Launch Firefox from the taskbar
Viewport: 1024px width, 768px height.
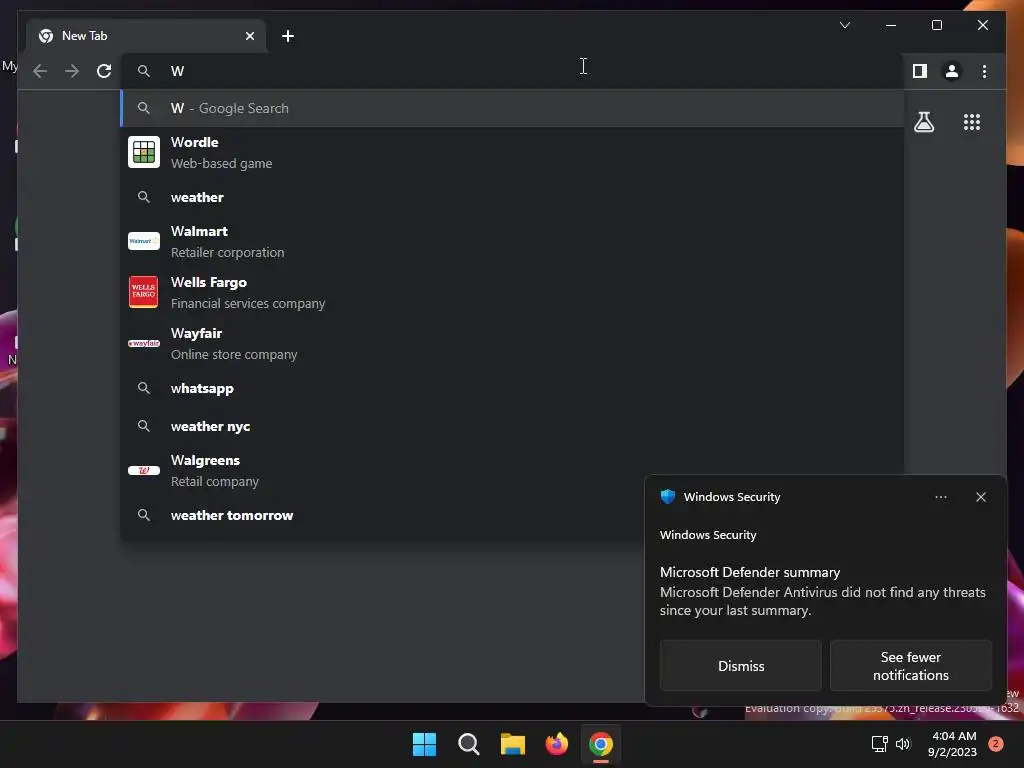(x=556, y=744)
